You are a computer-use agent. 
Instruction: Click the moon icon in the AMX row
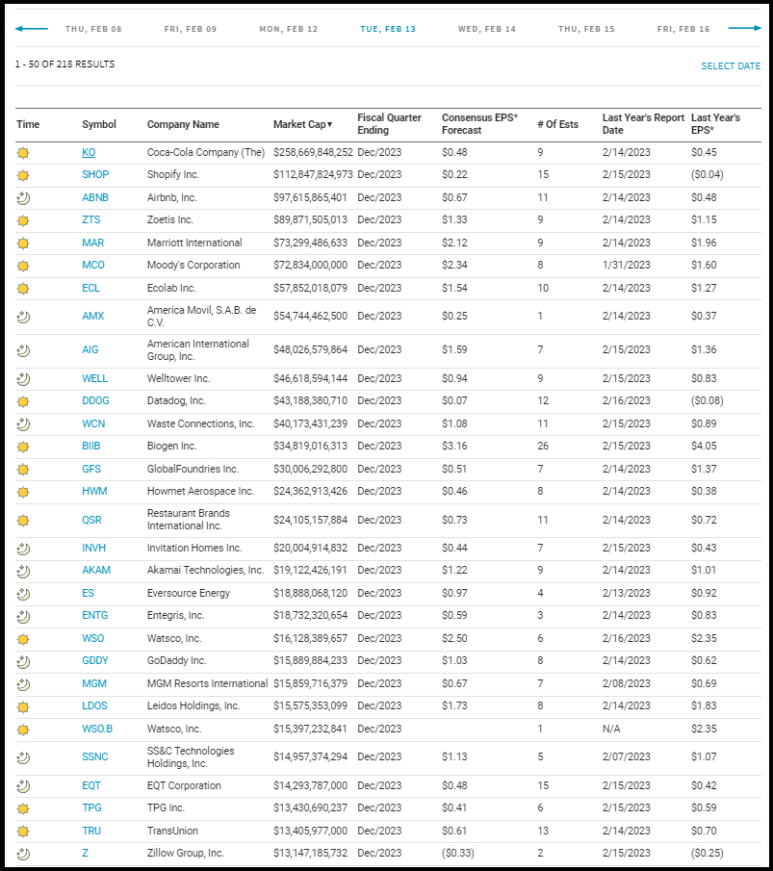click(x=23, y=317)
